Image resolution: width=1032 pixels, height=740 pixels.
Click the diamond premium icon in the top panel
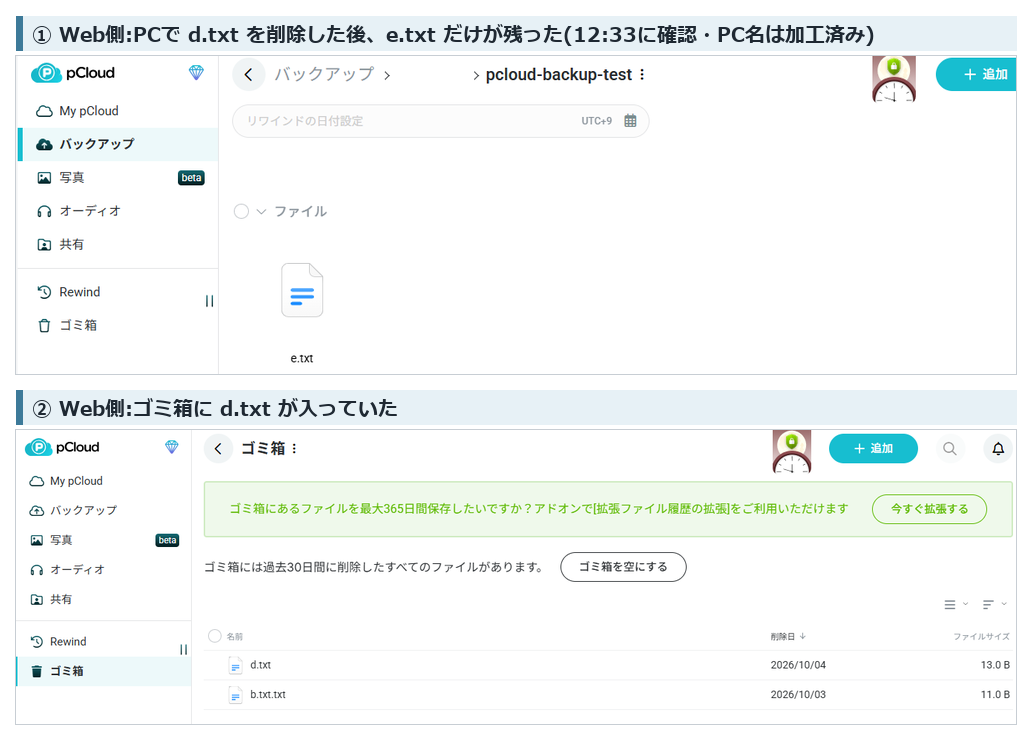(196, 72)
